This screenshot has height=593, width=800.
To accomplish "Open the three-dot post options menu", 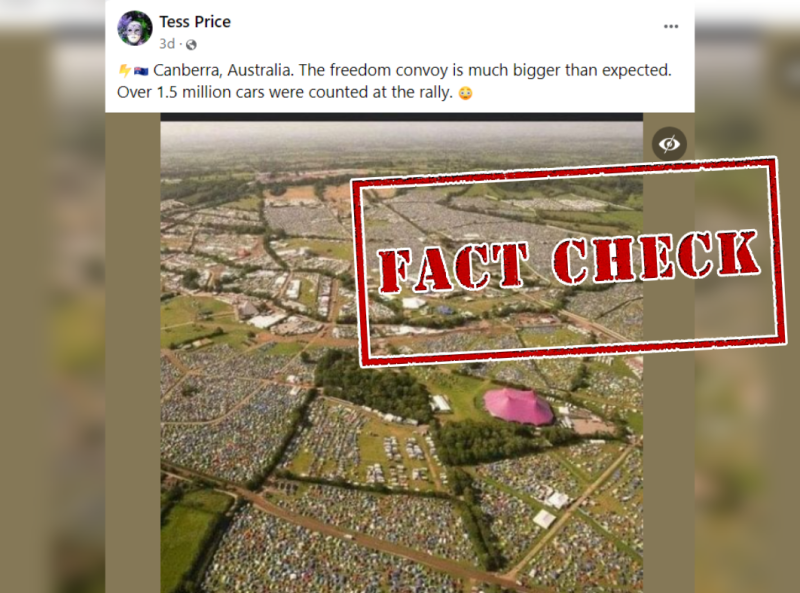I will [670, 26].
